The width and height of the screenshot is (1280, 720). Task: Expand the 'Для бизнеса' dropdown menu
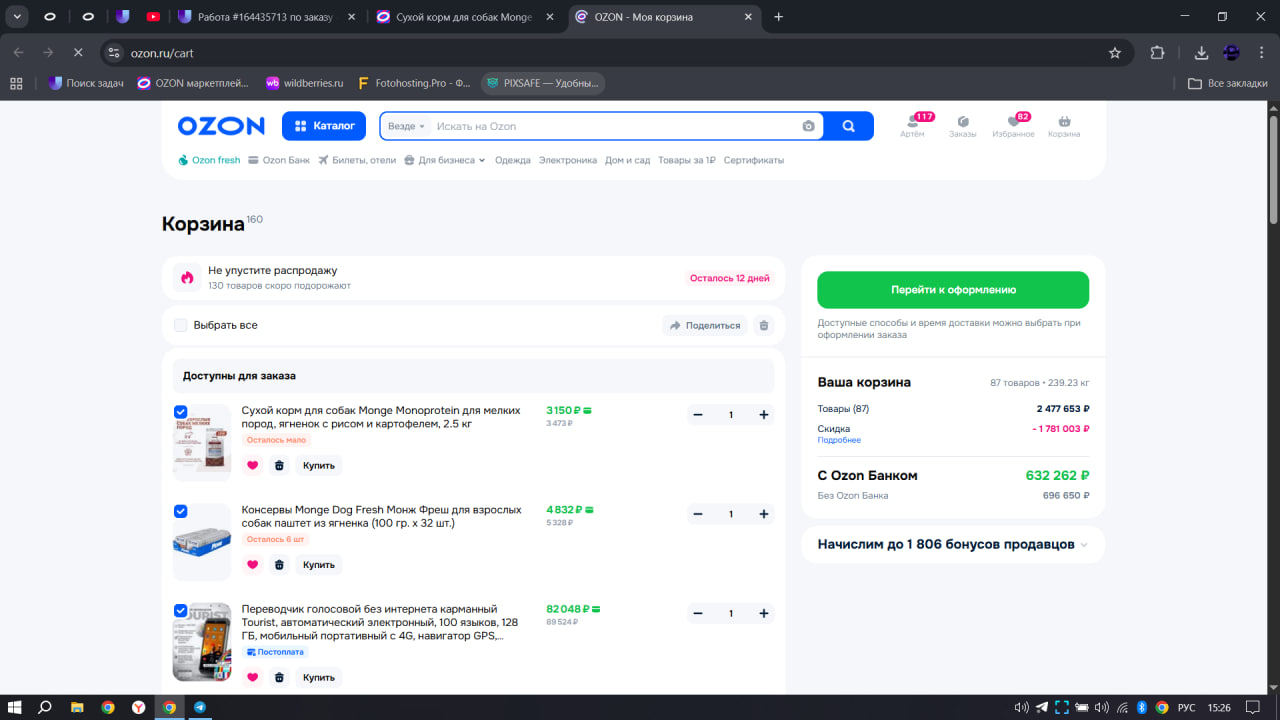451,160
